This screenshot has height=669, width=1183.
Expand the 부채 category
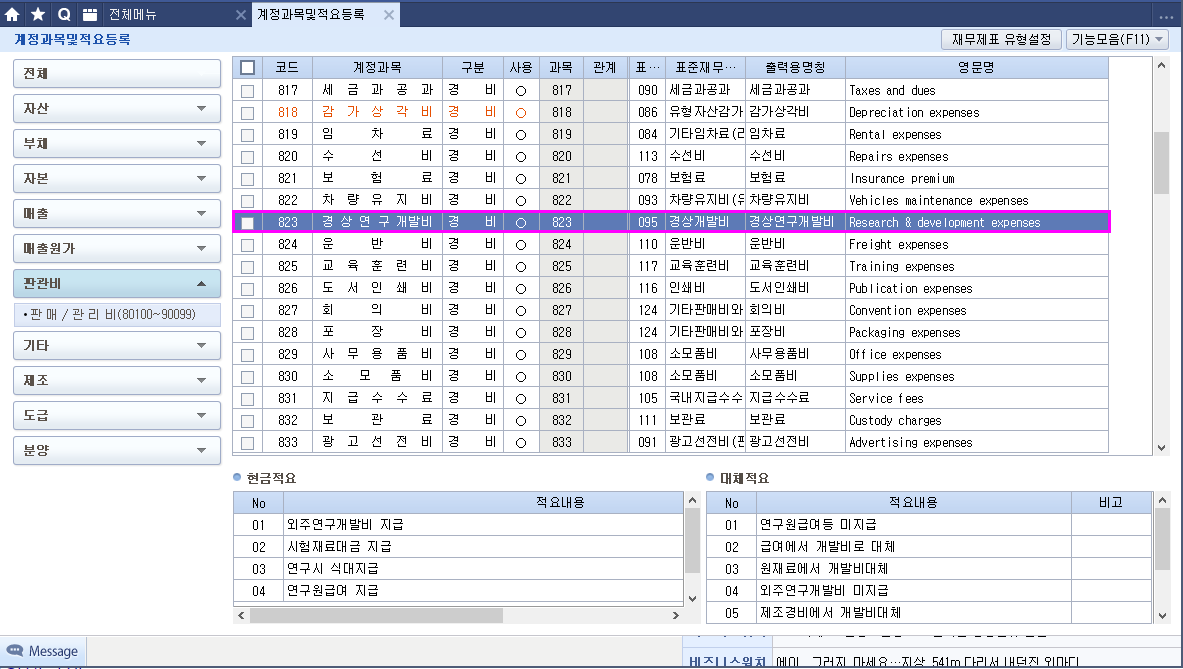pos(117,143)
